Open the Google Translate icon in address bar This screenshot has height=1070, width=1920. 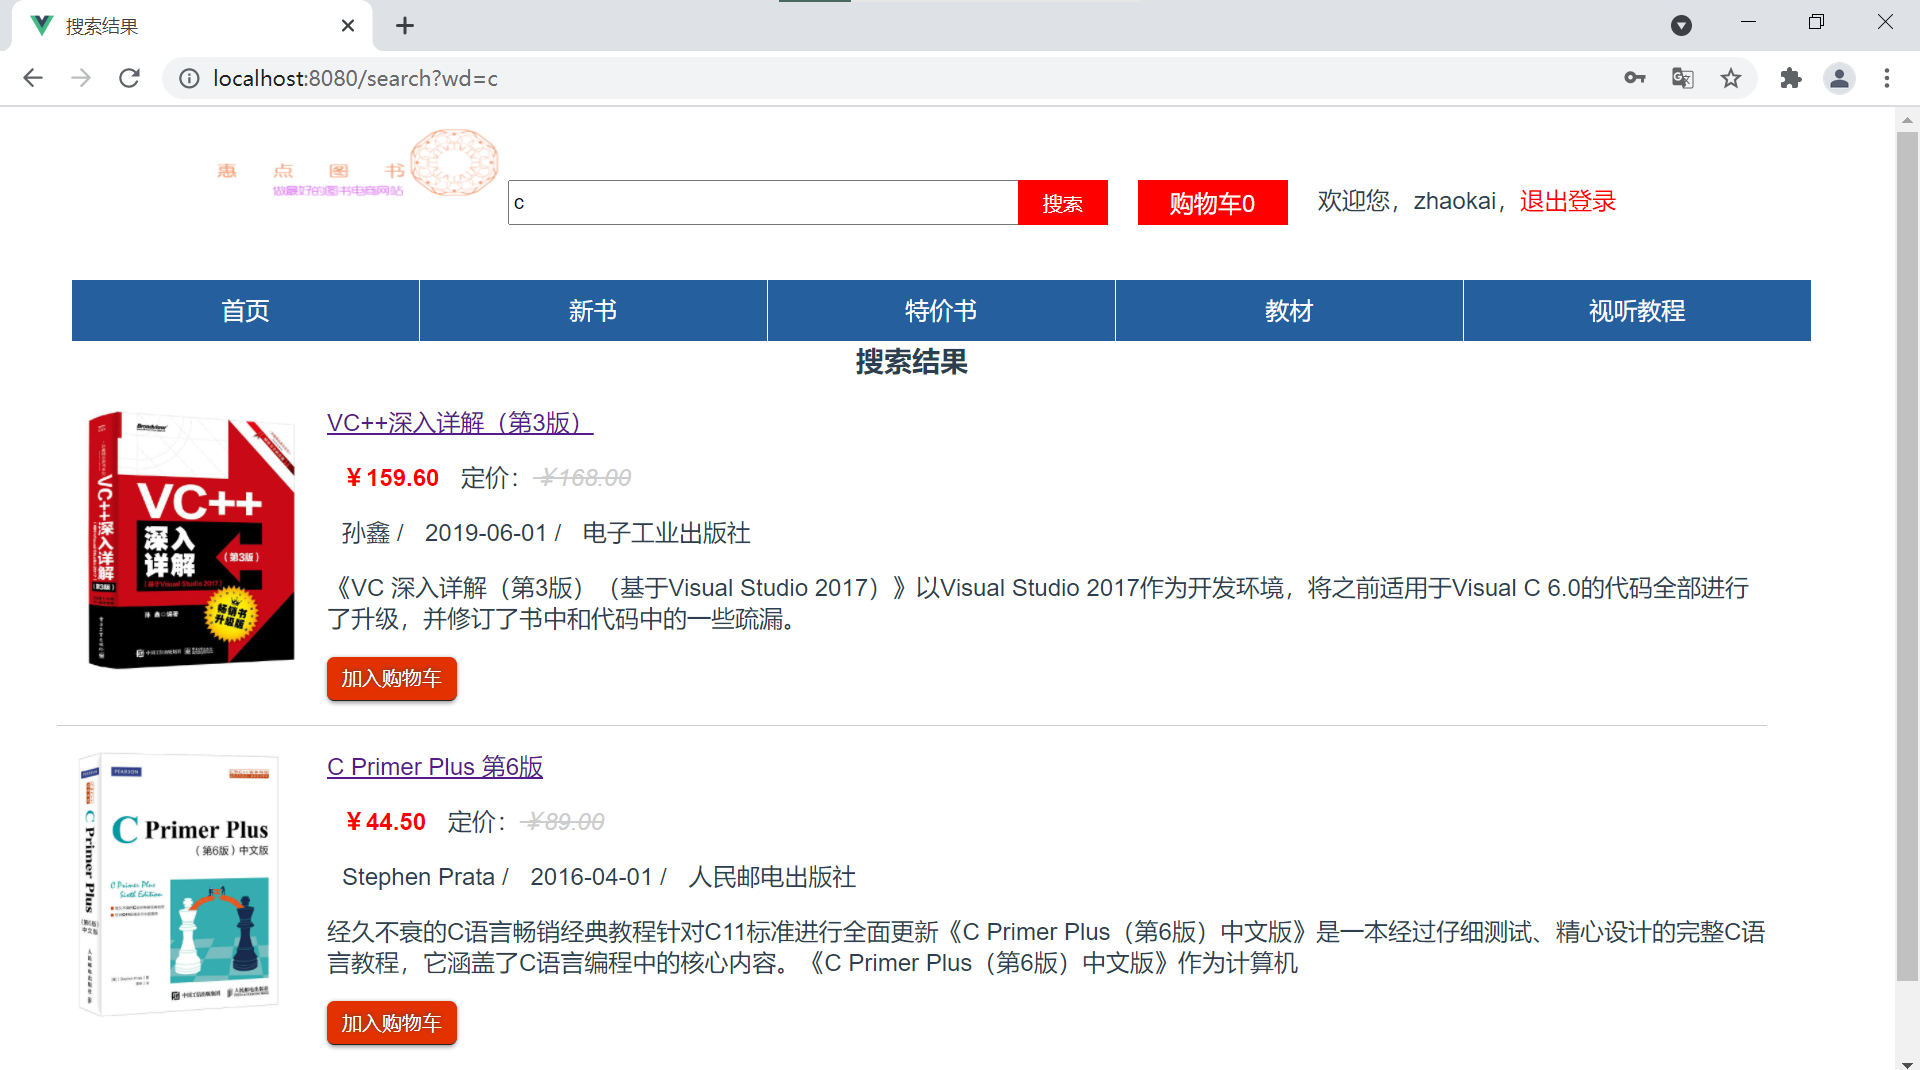[1682, 78]
